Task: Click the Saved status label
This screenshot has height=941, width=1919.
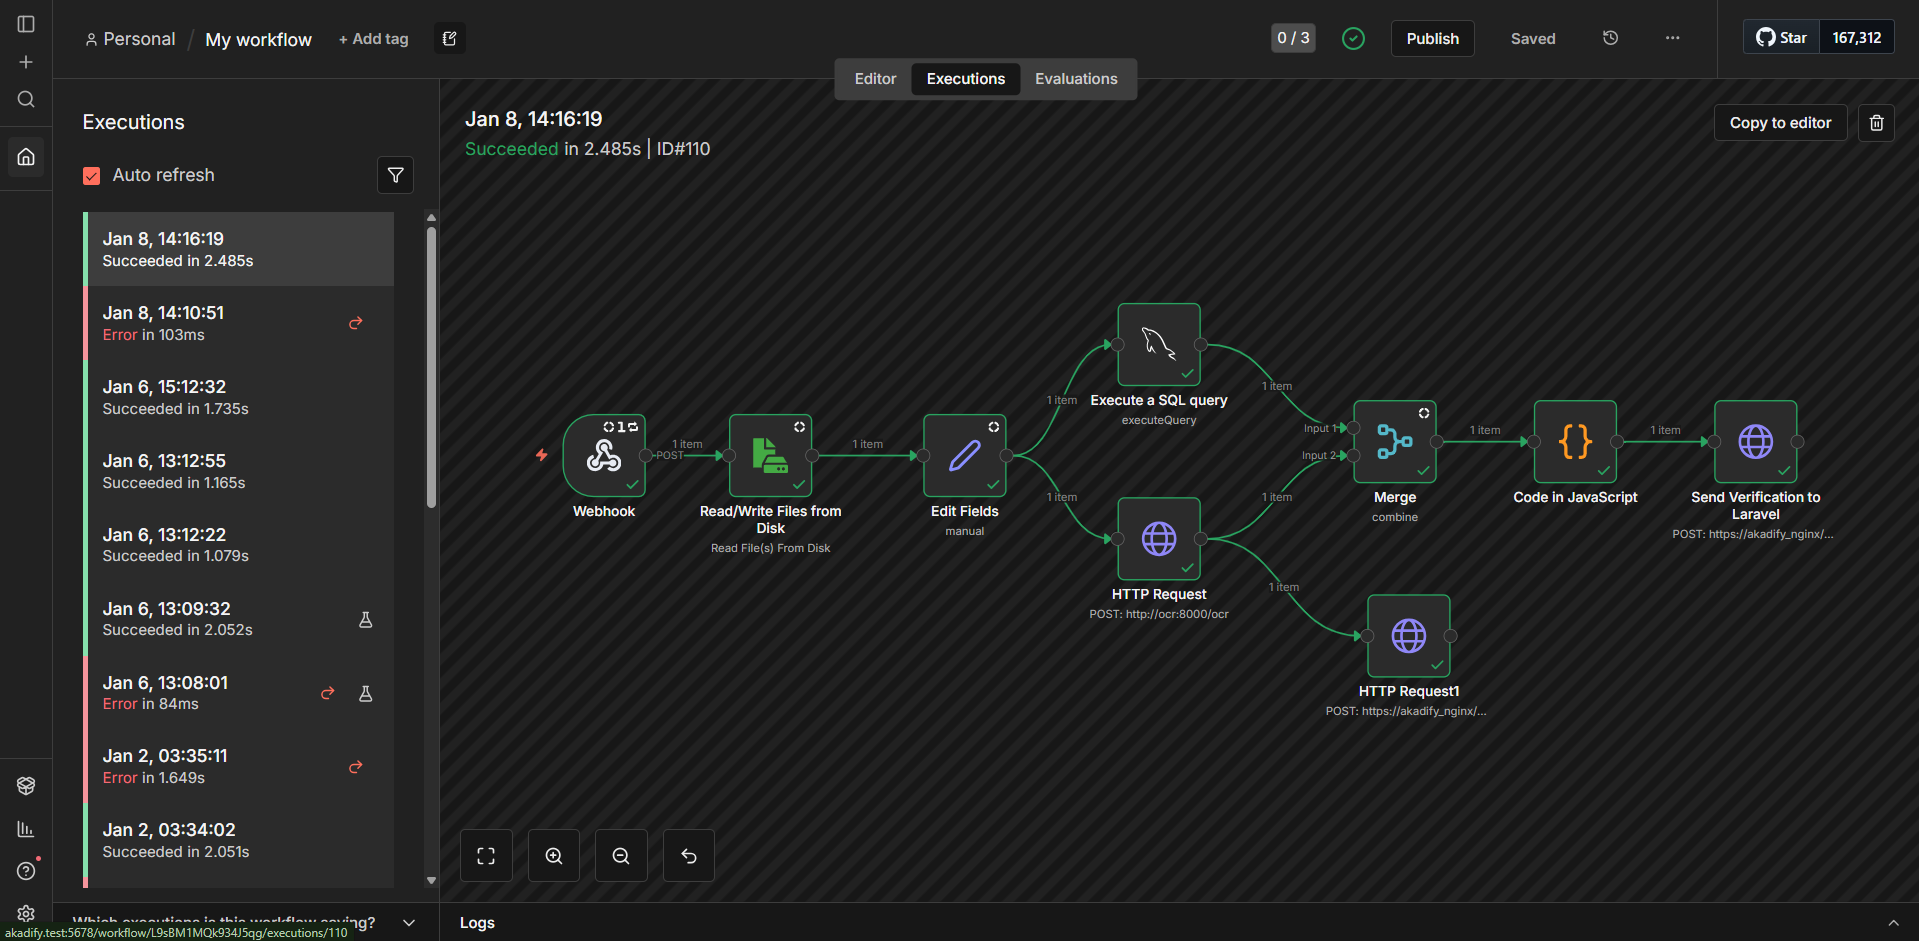Action: [1533, 39]
